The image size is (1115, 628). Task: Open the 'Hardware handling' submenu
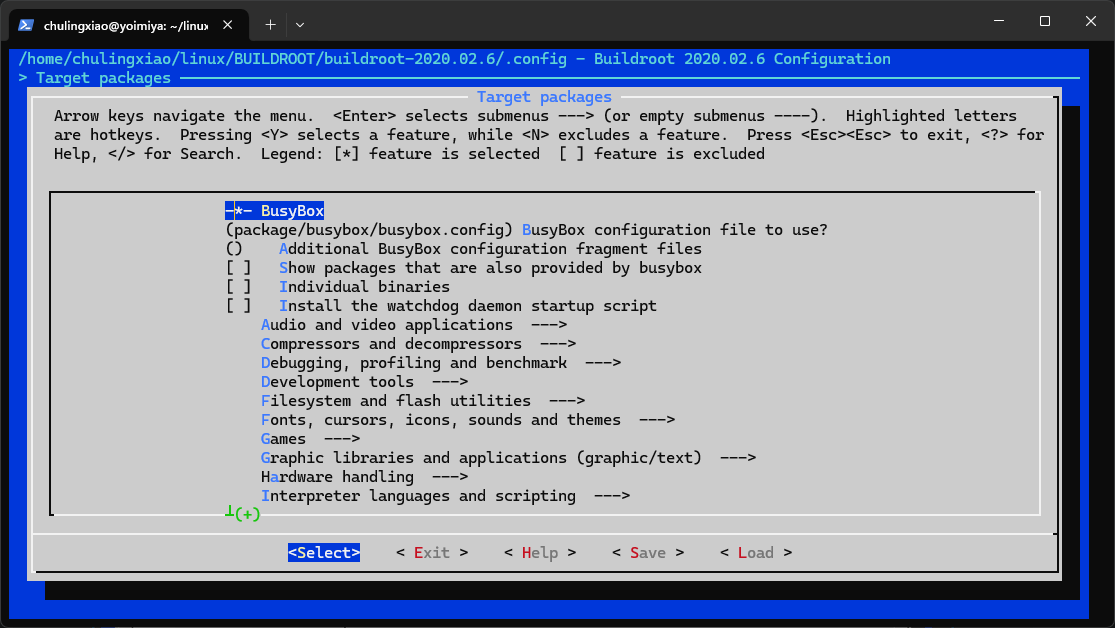click(x=364, y=477)
